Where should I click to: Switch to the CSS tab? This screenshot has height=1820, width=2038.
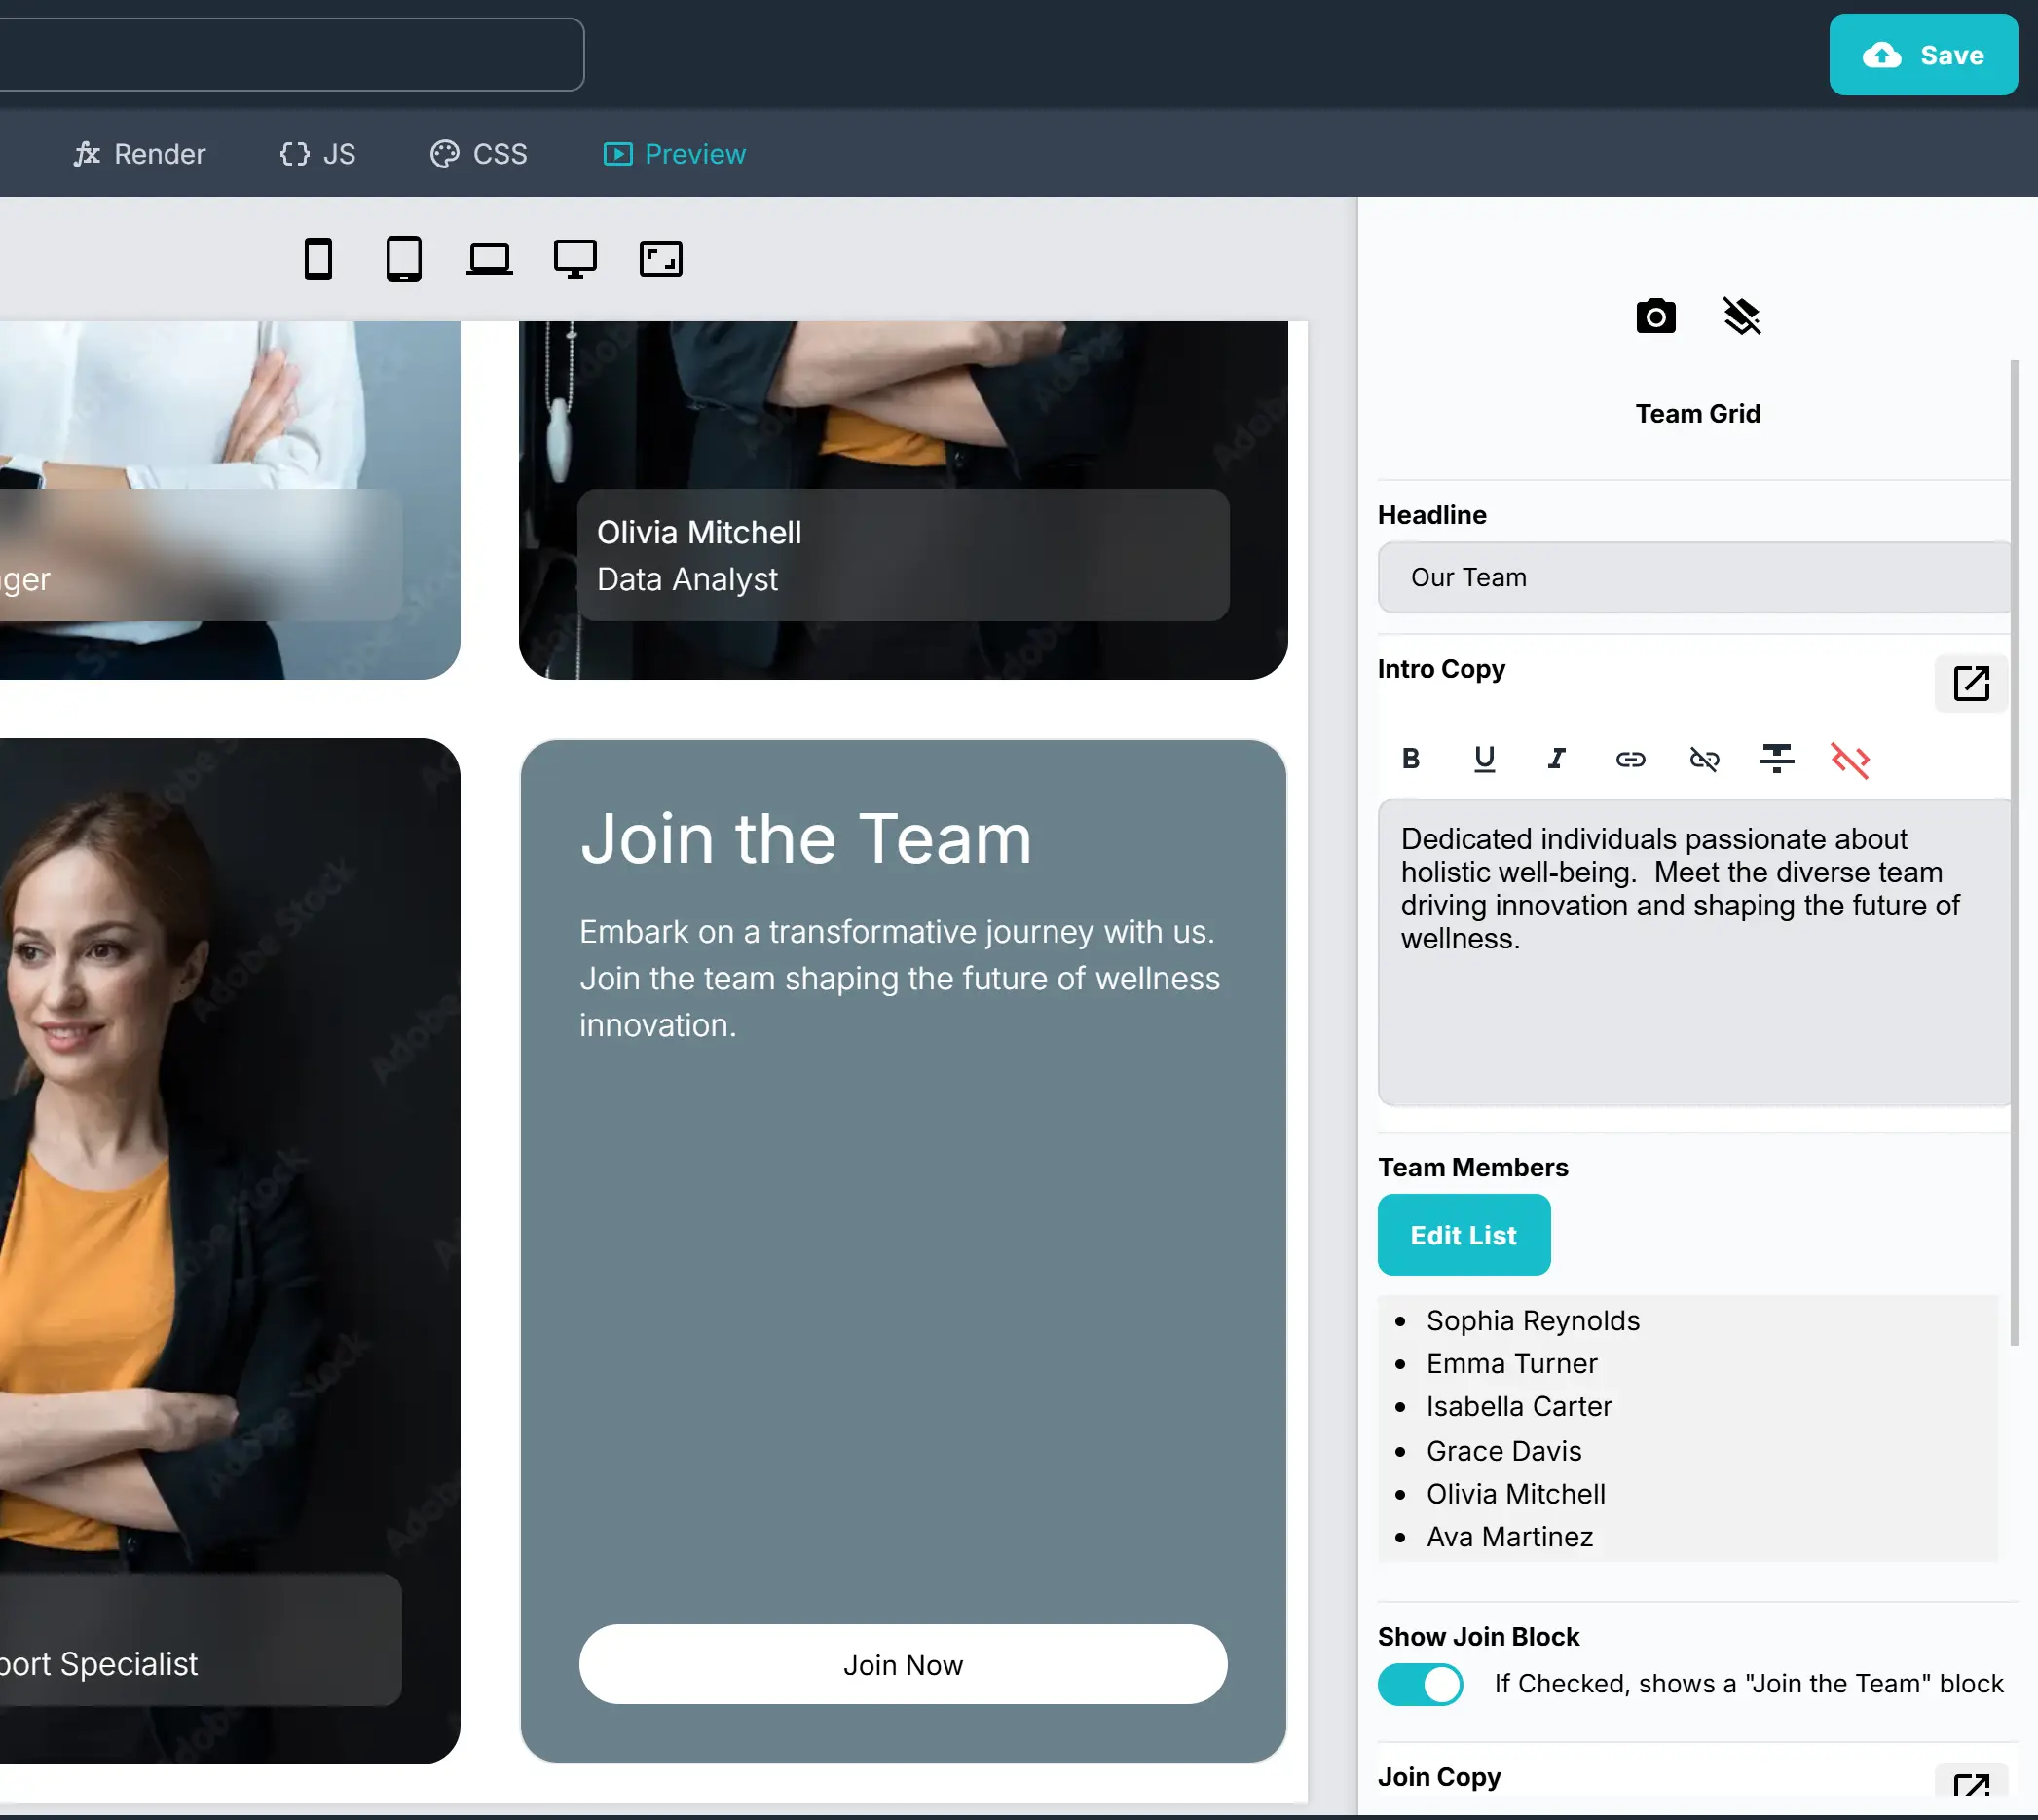click(x=478, y=153)
